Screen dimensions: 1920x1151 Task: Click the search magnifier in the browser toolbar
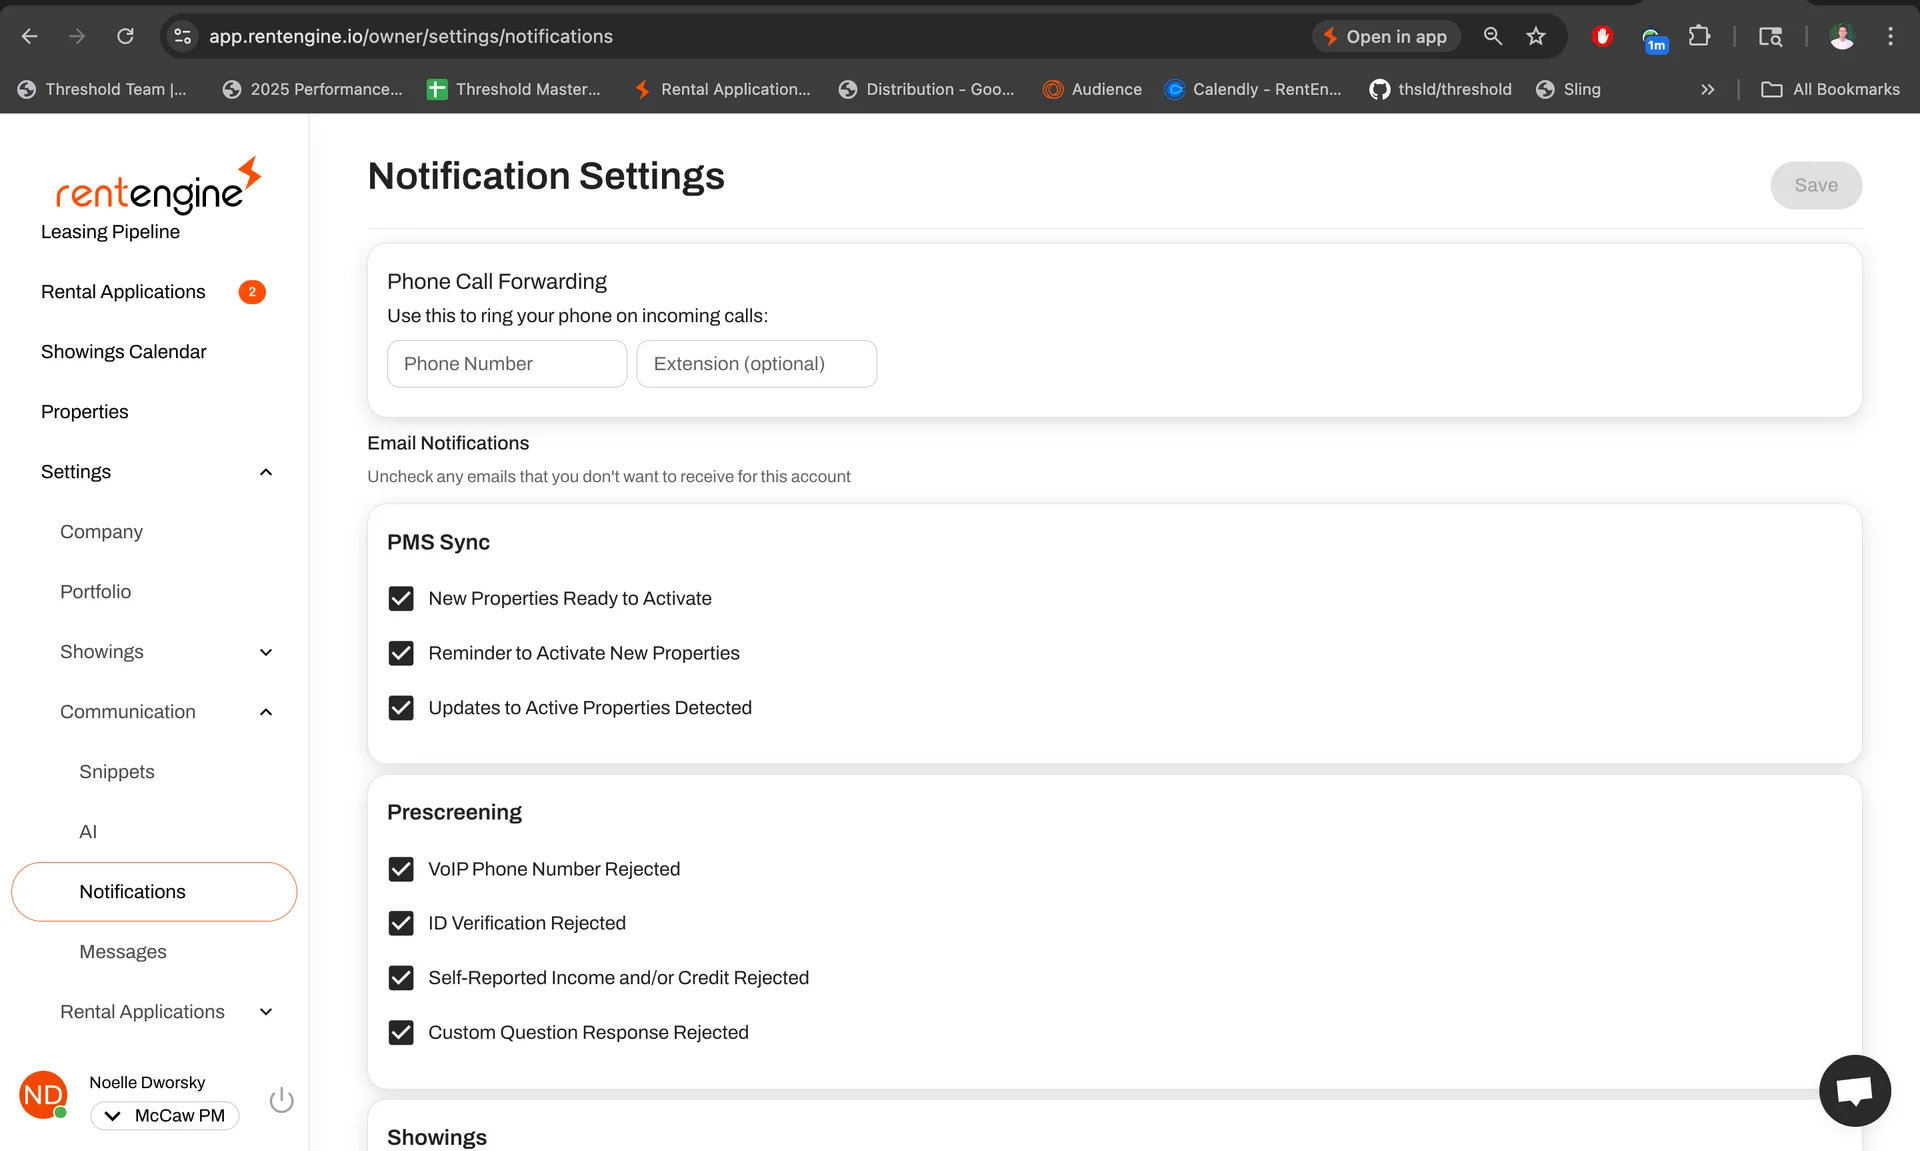point(1493,36)
